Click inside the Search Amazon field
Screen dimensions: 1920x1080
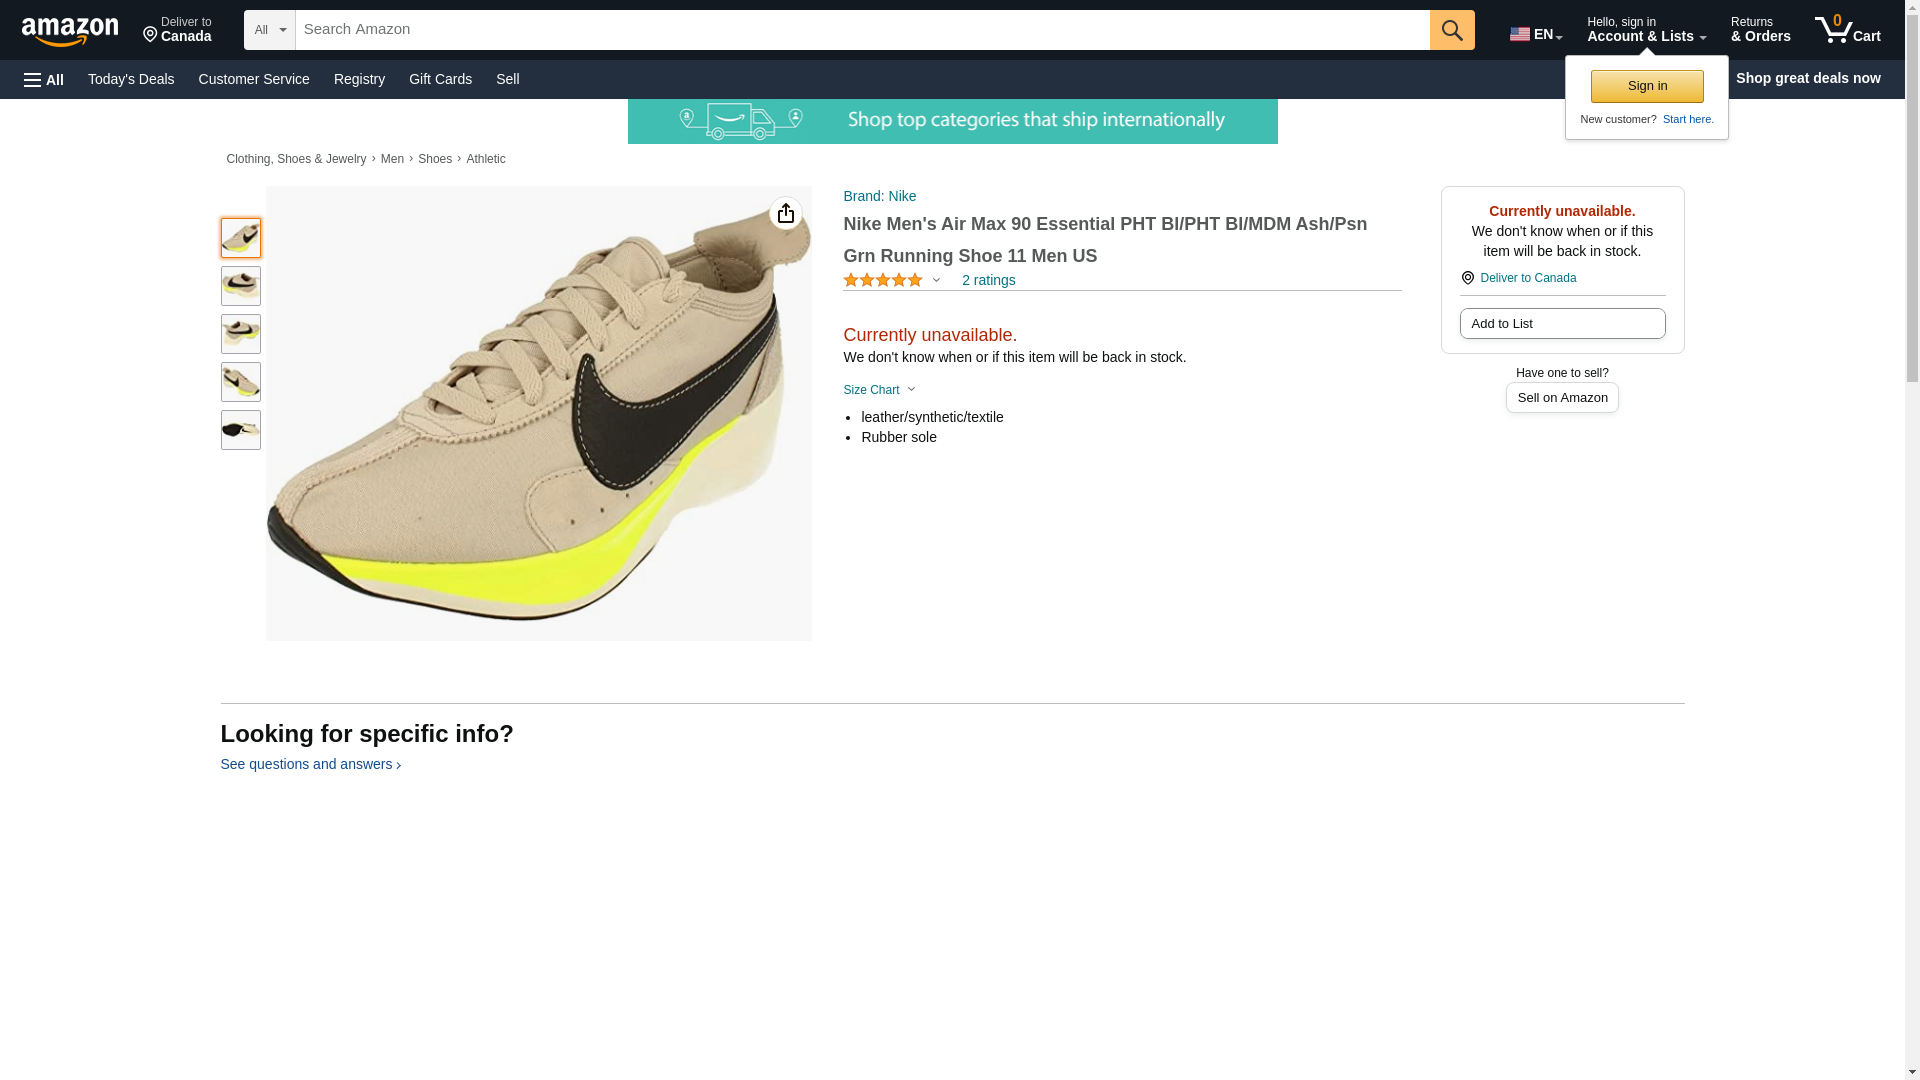click(x=860, y=30)
